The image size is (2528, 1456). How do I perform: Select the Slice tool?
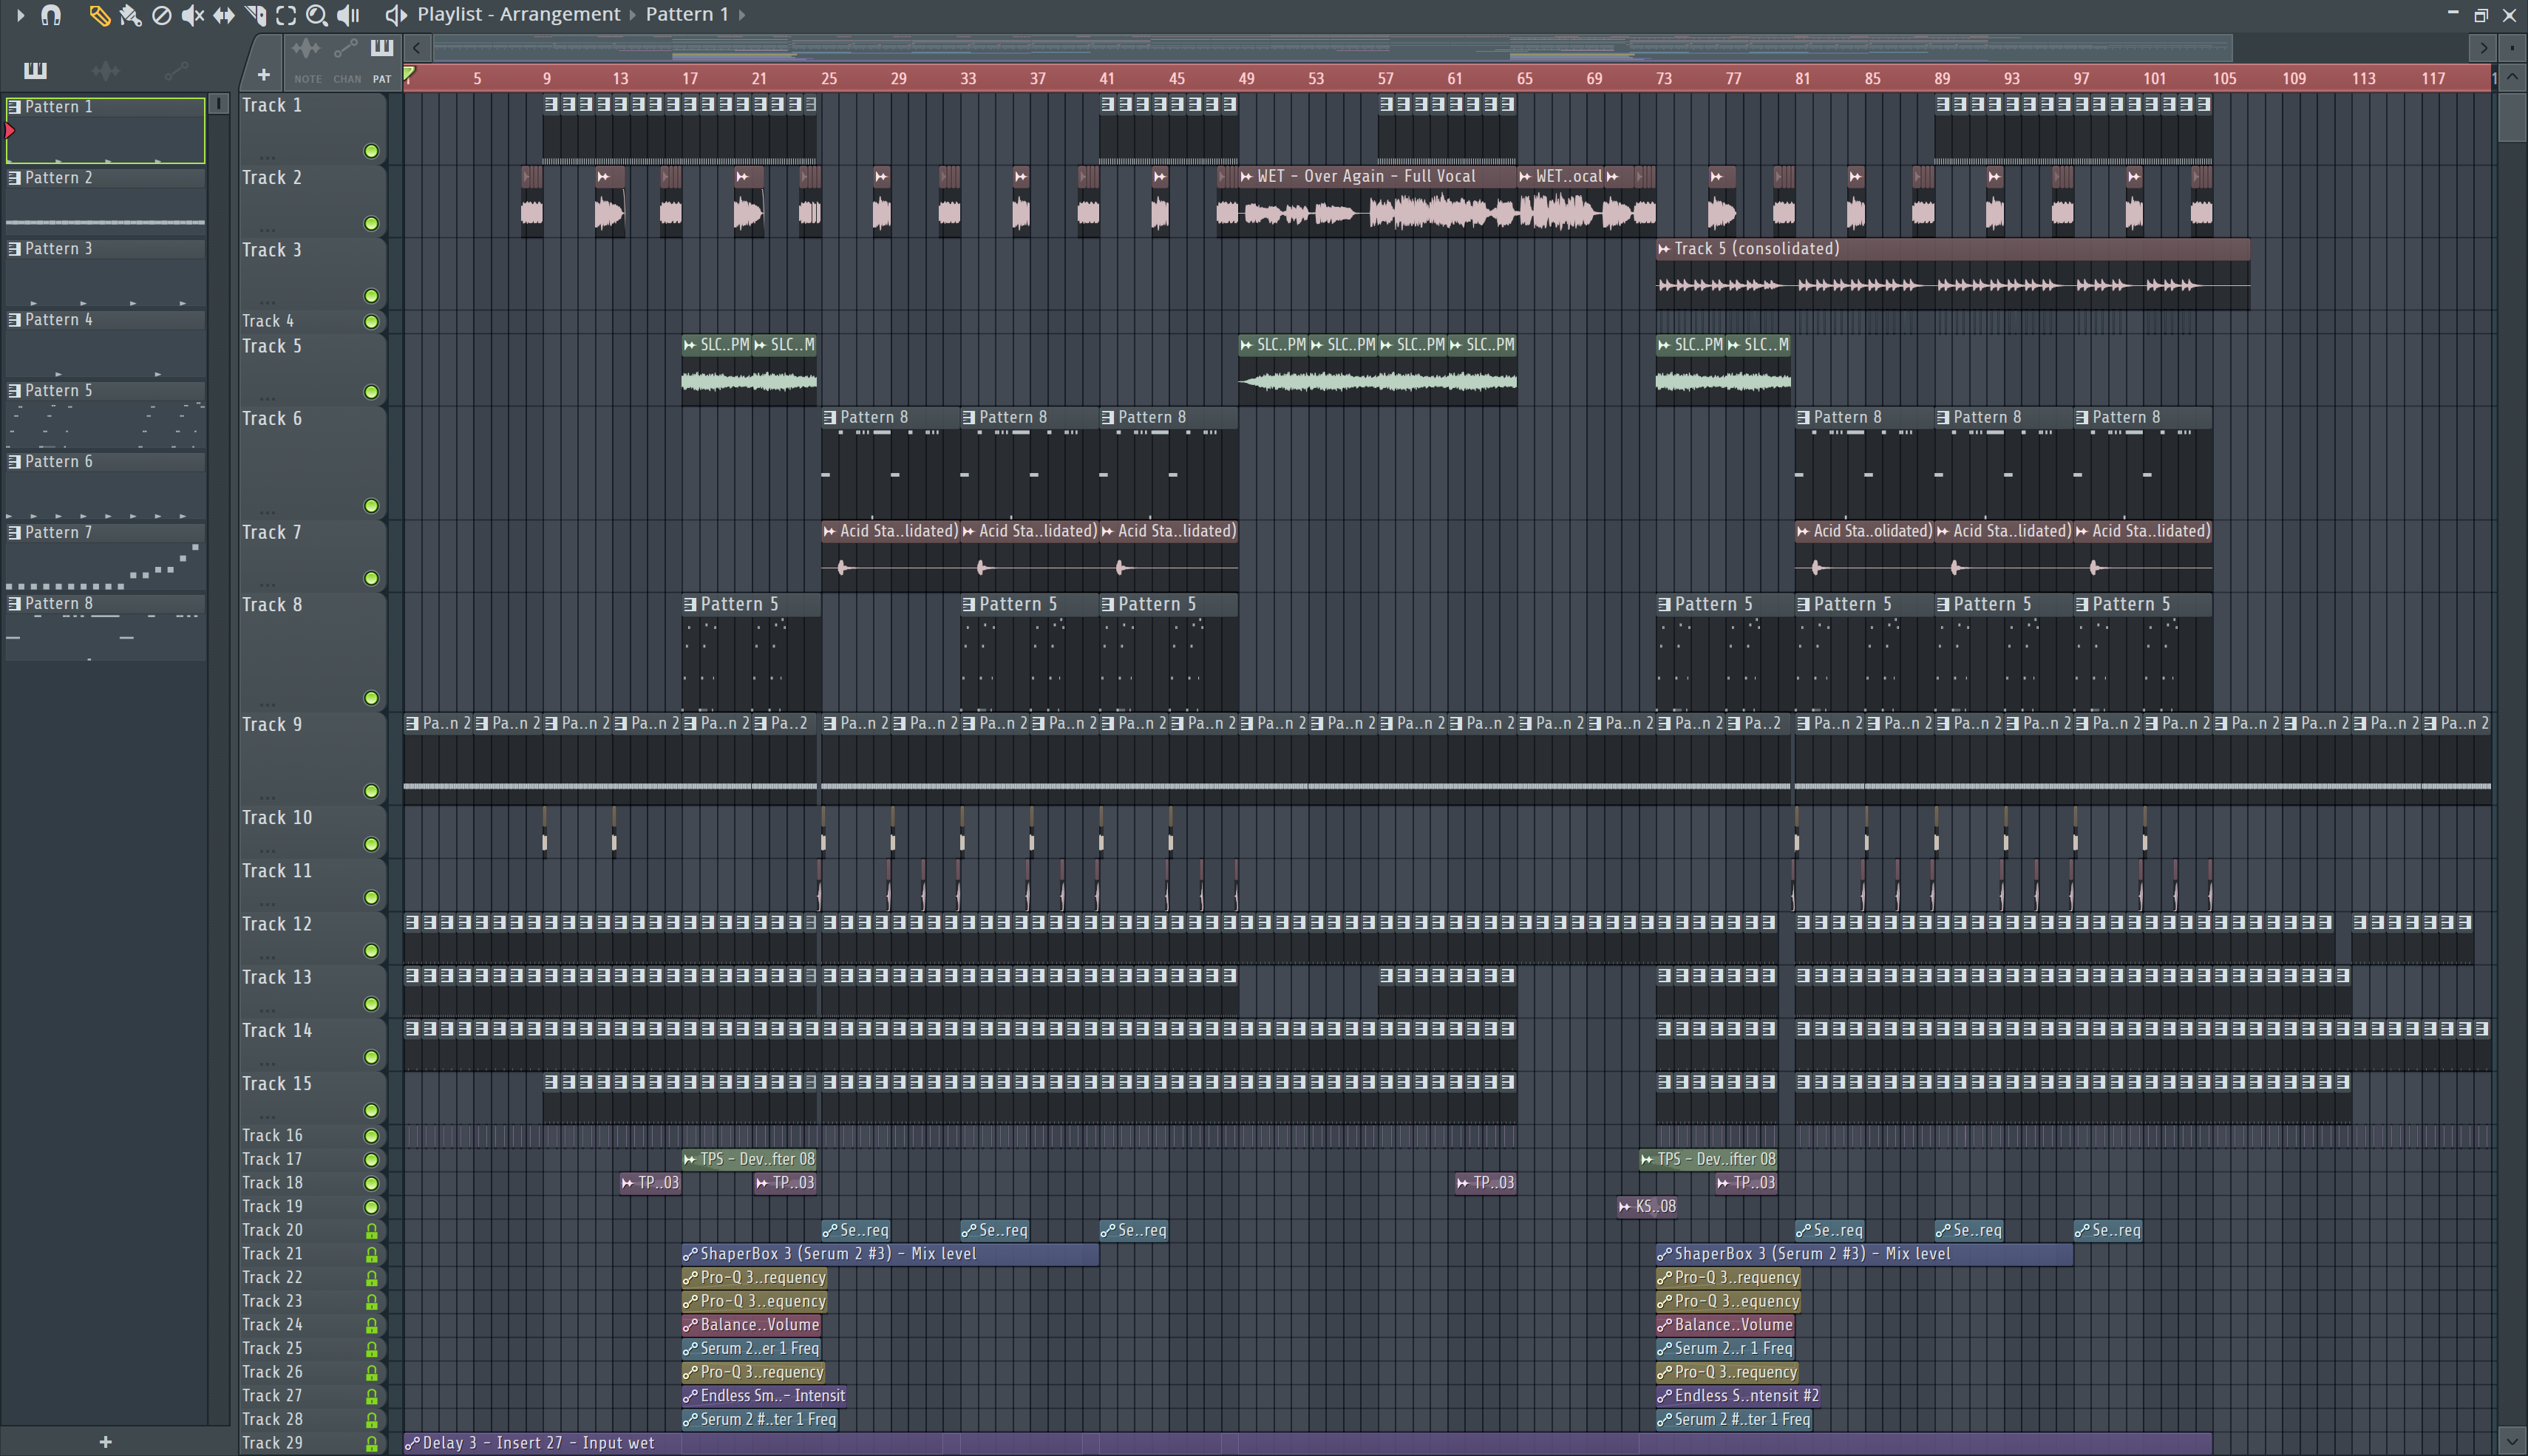(x=255, y=15)
